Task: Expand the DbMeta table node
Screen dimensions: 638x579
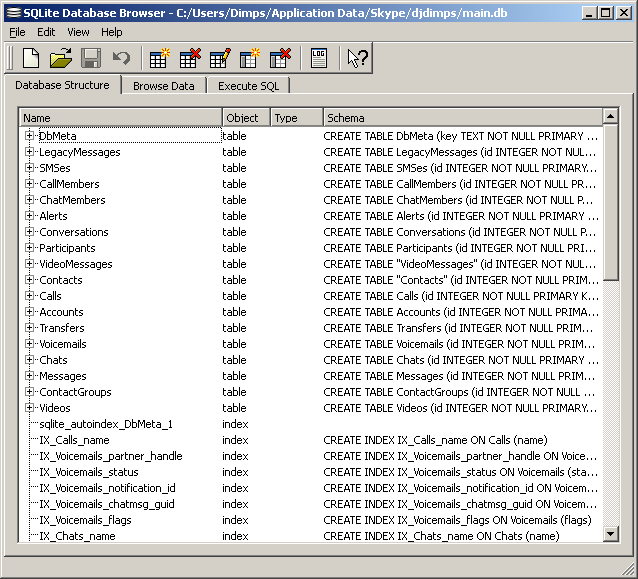Action: (x=29, y=136)
